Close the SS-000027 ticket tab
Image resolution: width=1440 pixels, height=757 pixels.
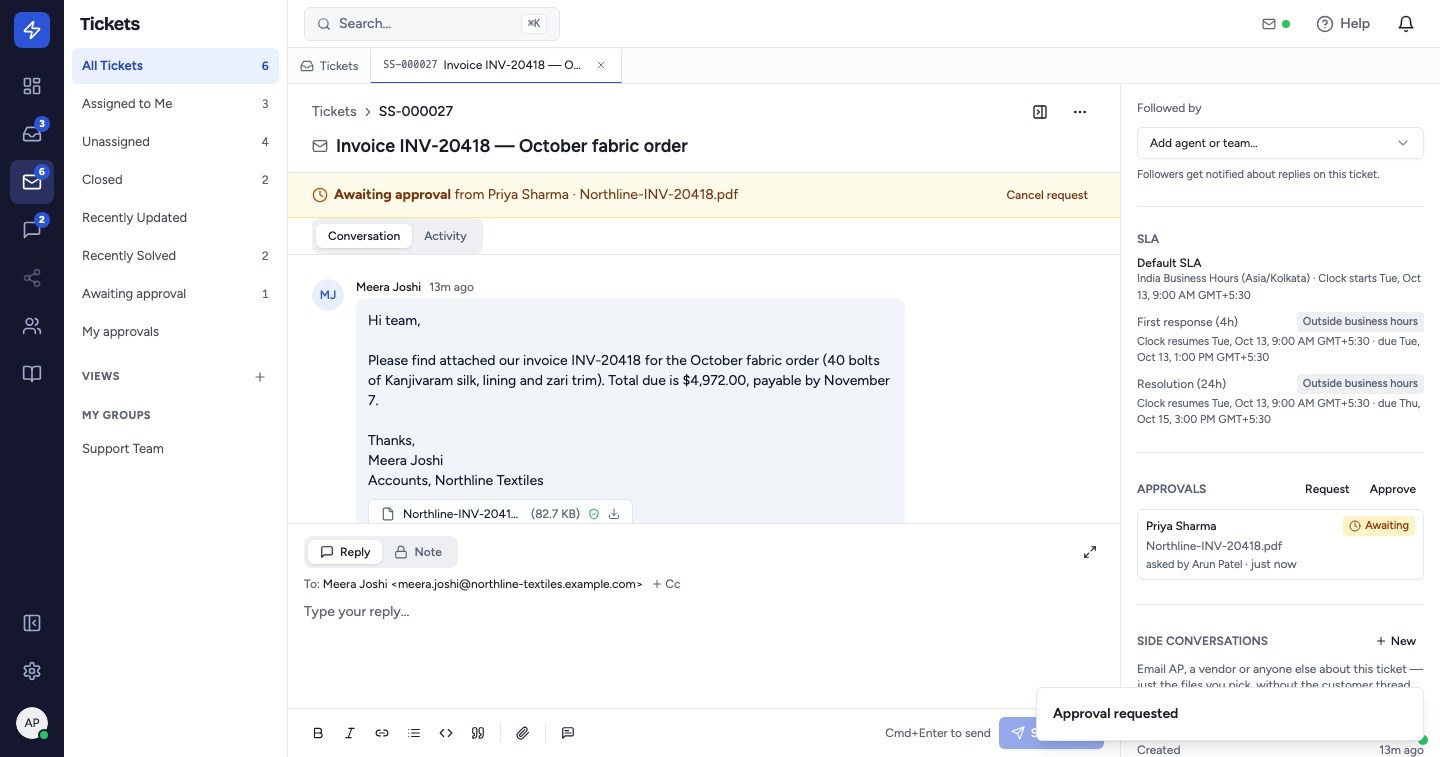pyautogui.click(x=601, y=65)
